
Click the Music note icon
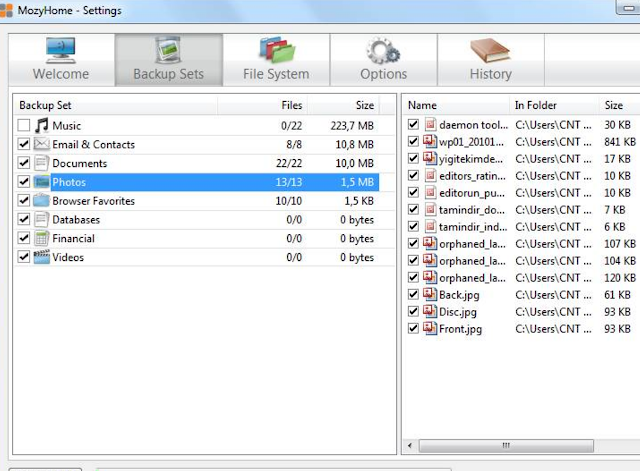click(42, 125)
